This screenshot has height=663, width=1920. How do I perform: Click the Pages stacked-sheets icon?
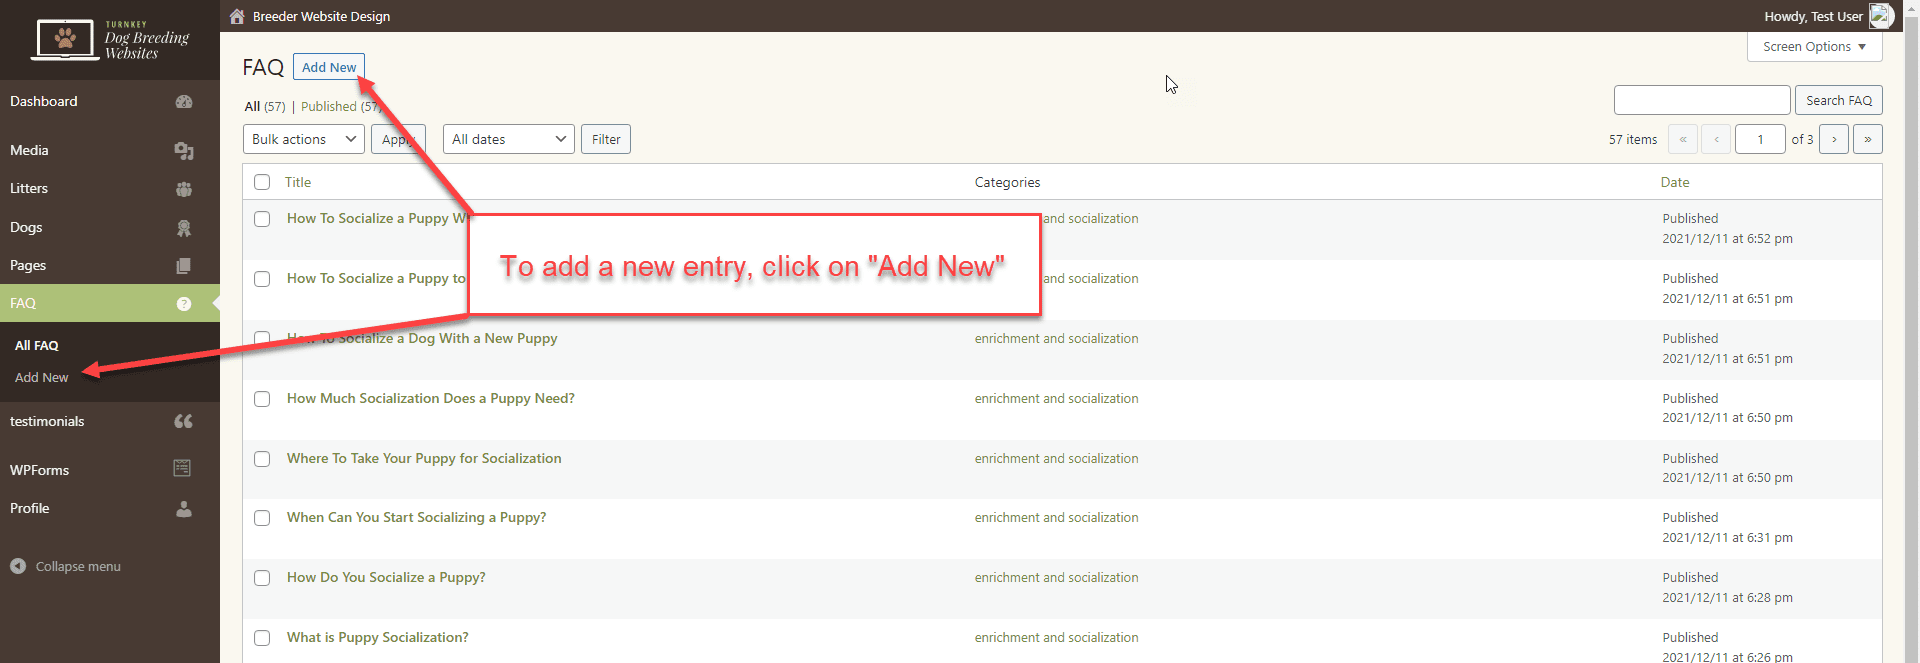(x=184, y=266)
